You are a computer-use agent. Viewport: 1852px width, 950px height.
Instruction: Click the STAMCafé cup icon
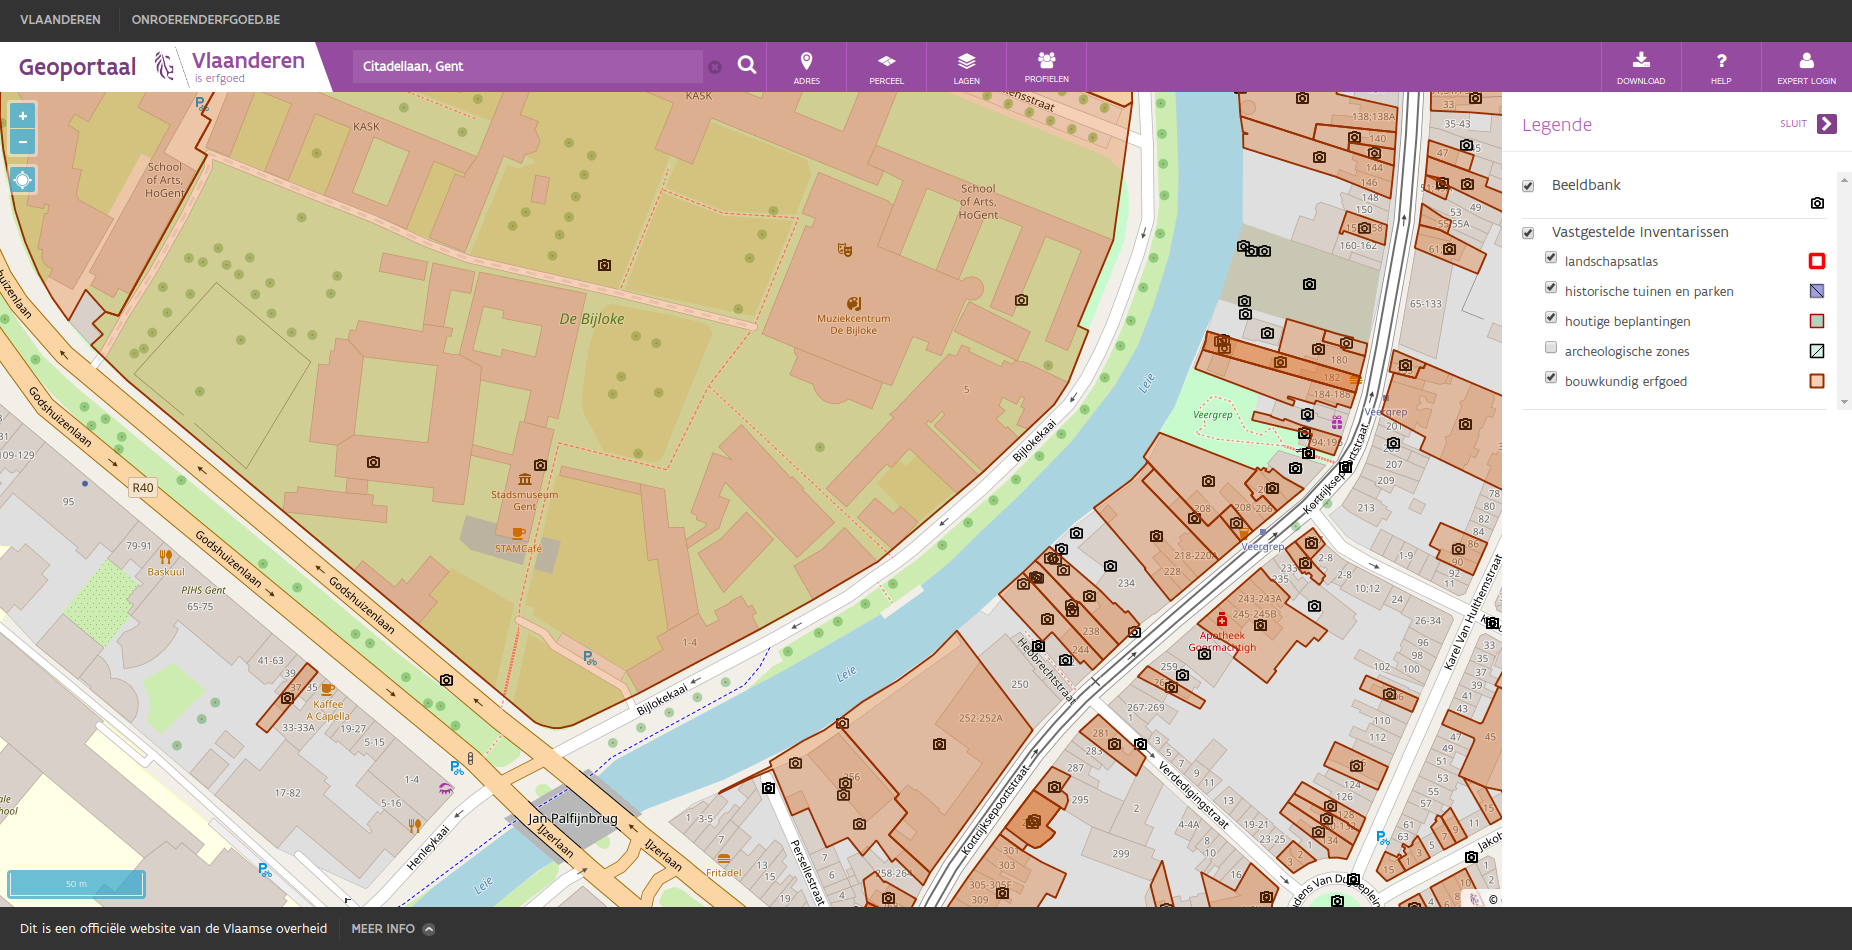coord(518,534)
